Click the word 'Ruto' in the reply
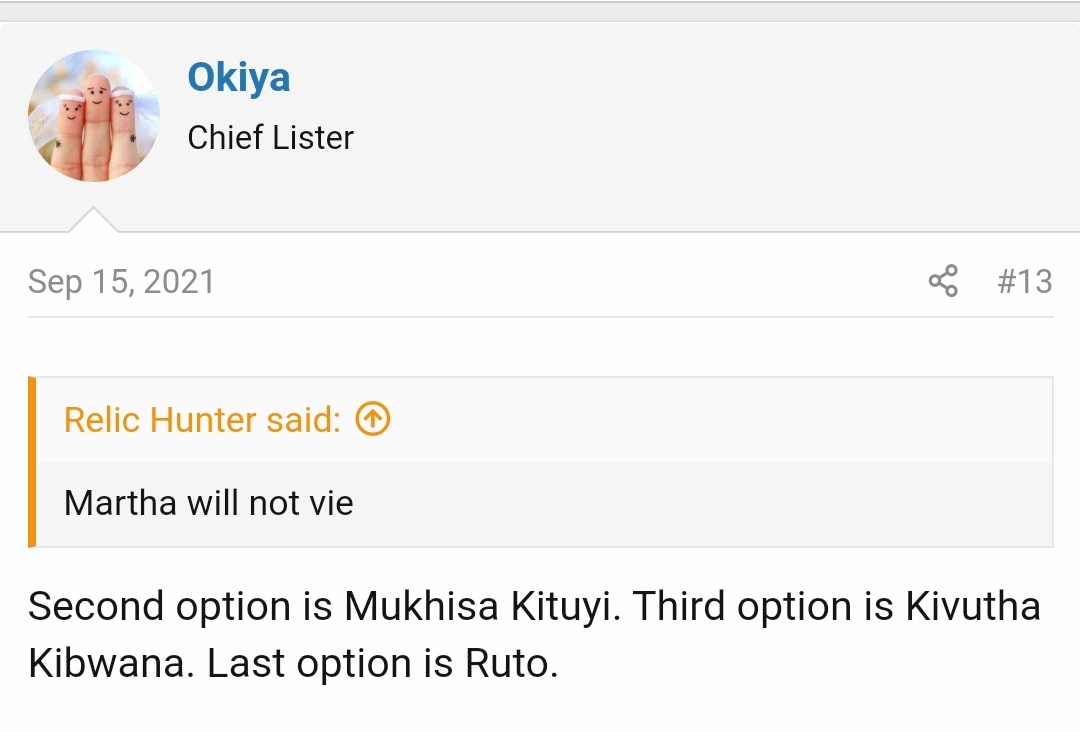1080x732 pixels. tap(508, 664)
